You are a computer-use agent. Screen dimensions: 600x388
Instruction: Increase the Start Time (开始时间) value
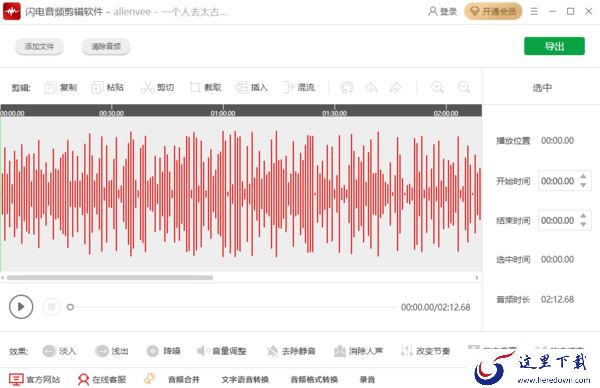point(583,176)
